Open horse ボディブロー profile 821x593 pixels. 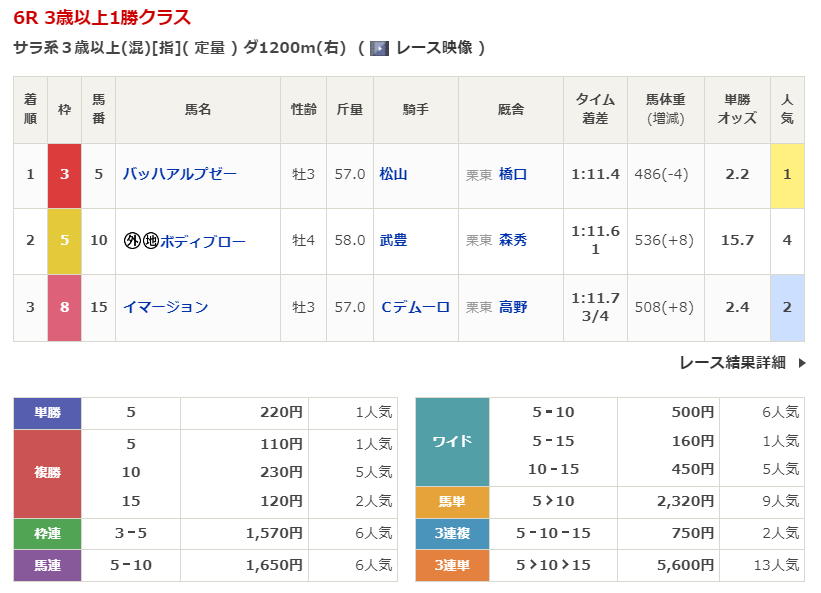point(202,241)
